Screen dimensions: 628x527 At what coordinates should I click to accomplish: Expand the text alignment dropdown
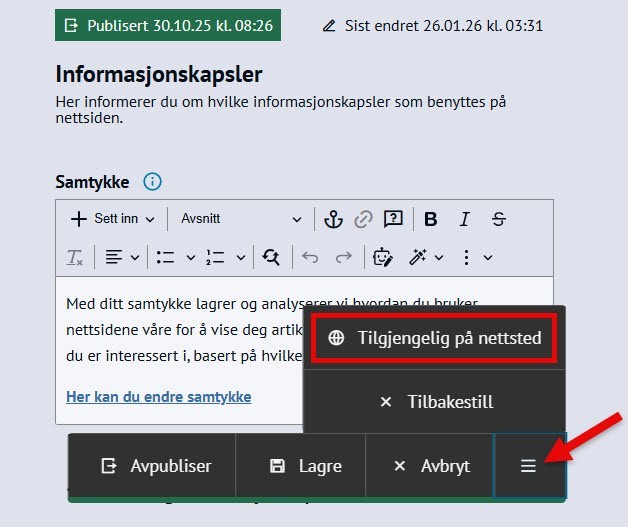pyautogui.click(x=122, y=257)
